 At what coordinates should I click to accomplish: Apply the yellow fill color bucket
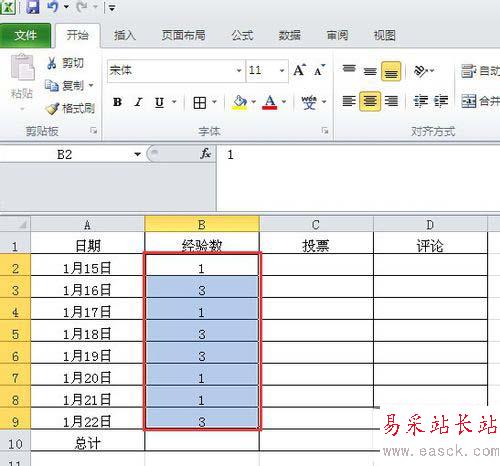(240, 102)
